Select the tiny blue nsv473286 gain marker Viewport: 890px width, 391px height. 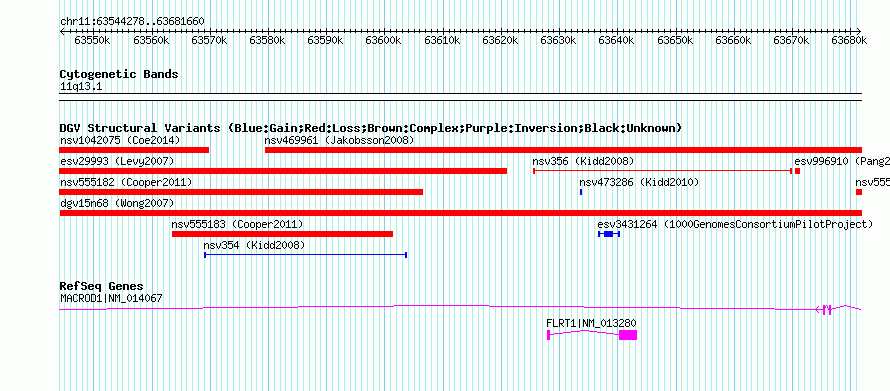pyautogui.click(x=581, y=192)
